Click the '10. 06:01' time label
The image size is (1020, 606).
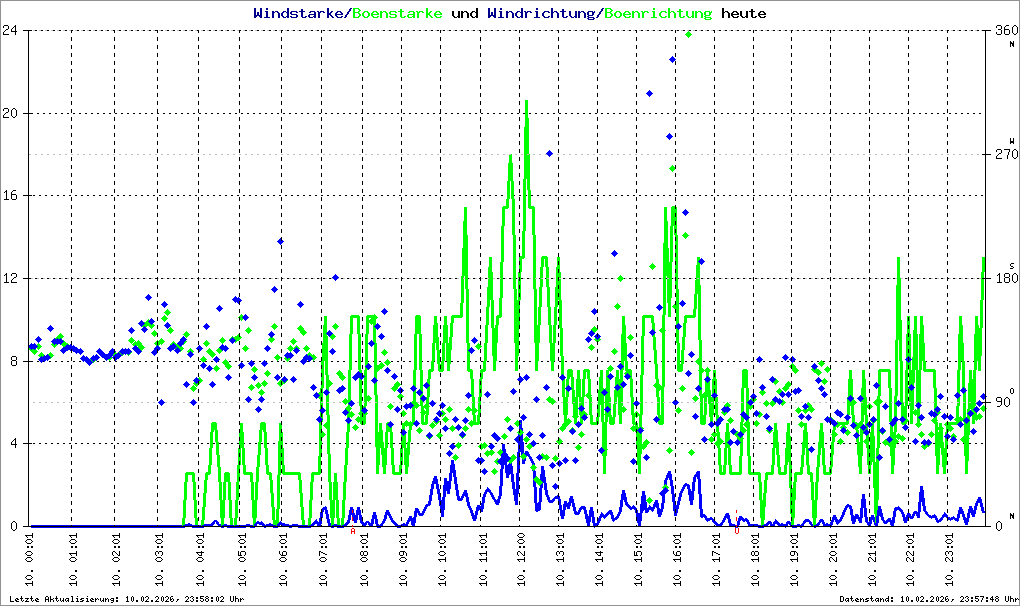283,560
